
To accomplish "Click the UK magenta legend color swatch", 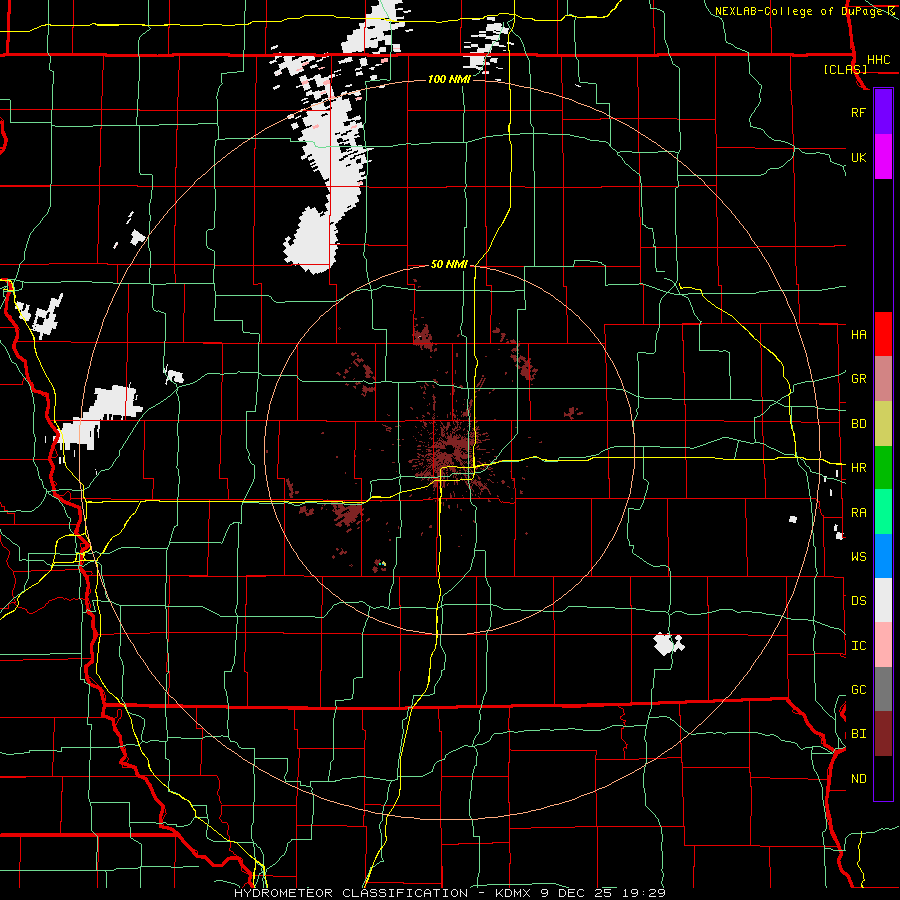I will coord(883,156).
